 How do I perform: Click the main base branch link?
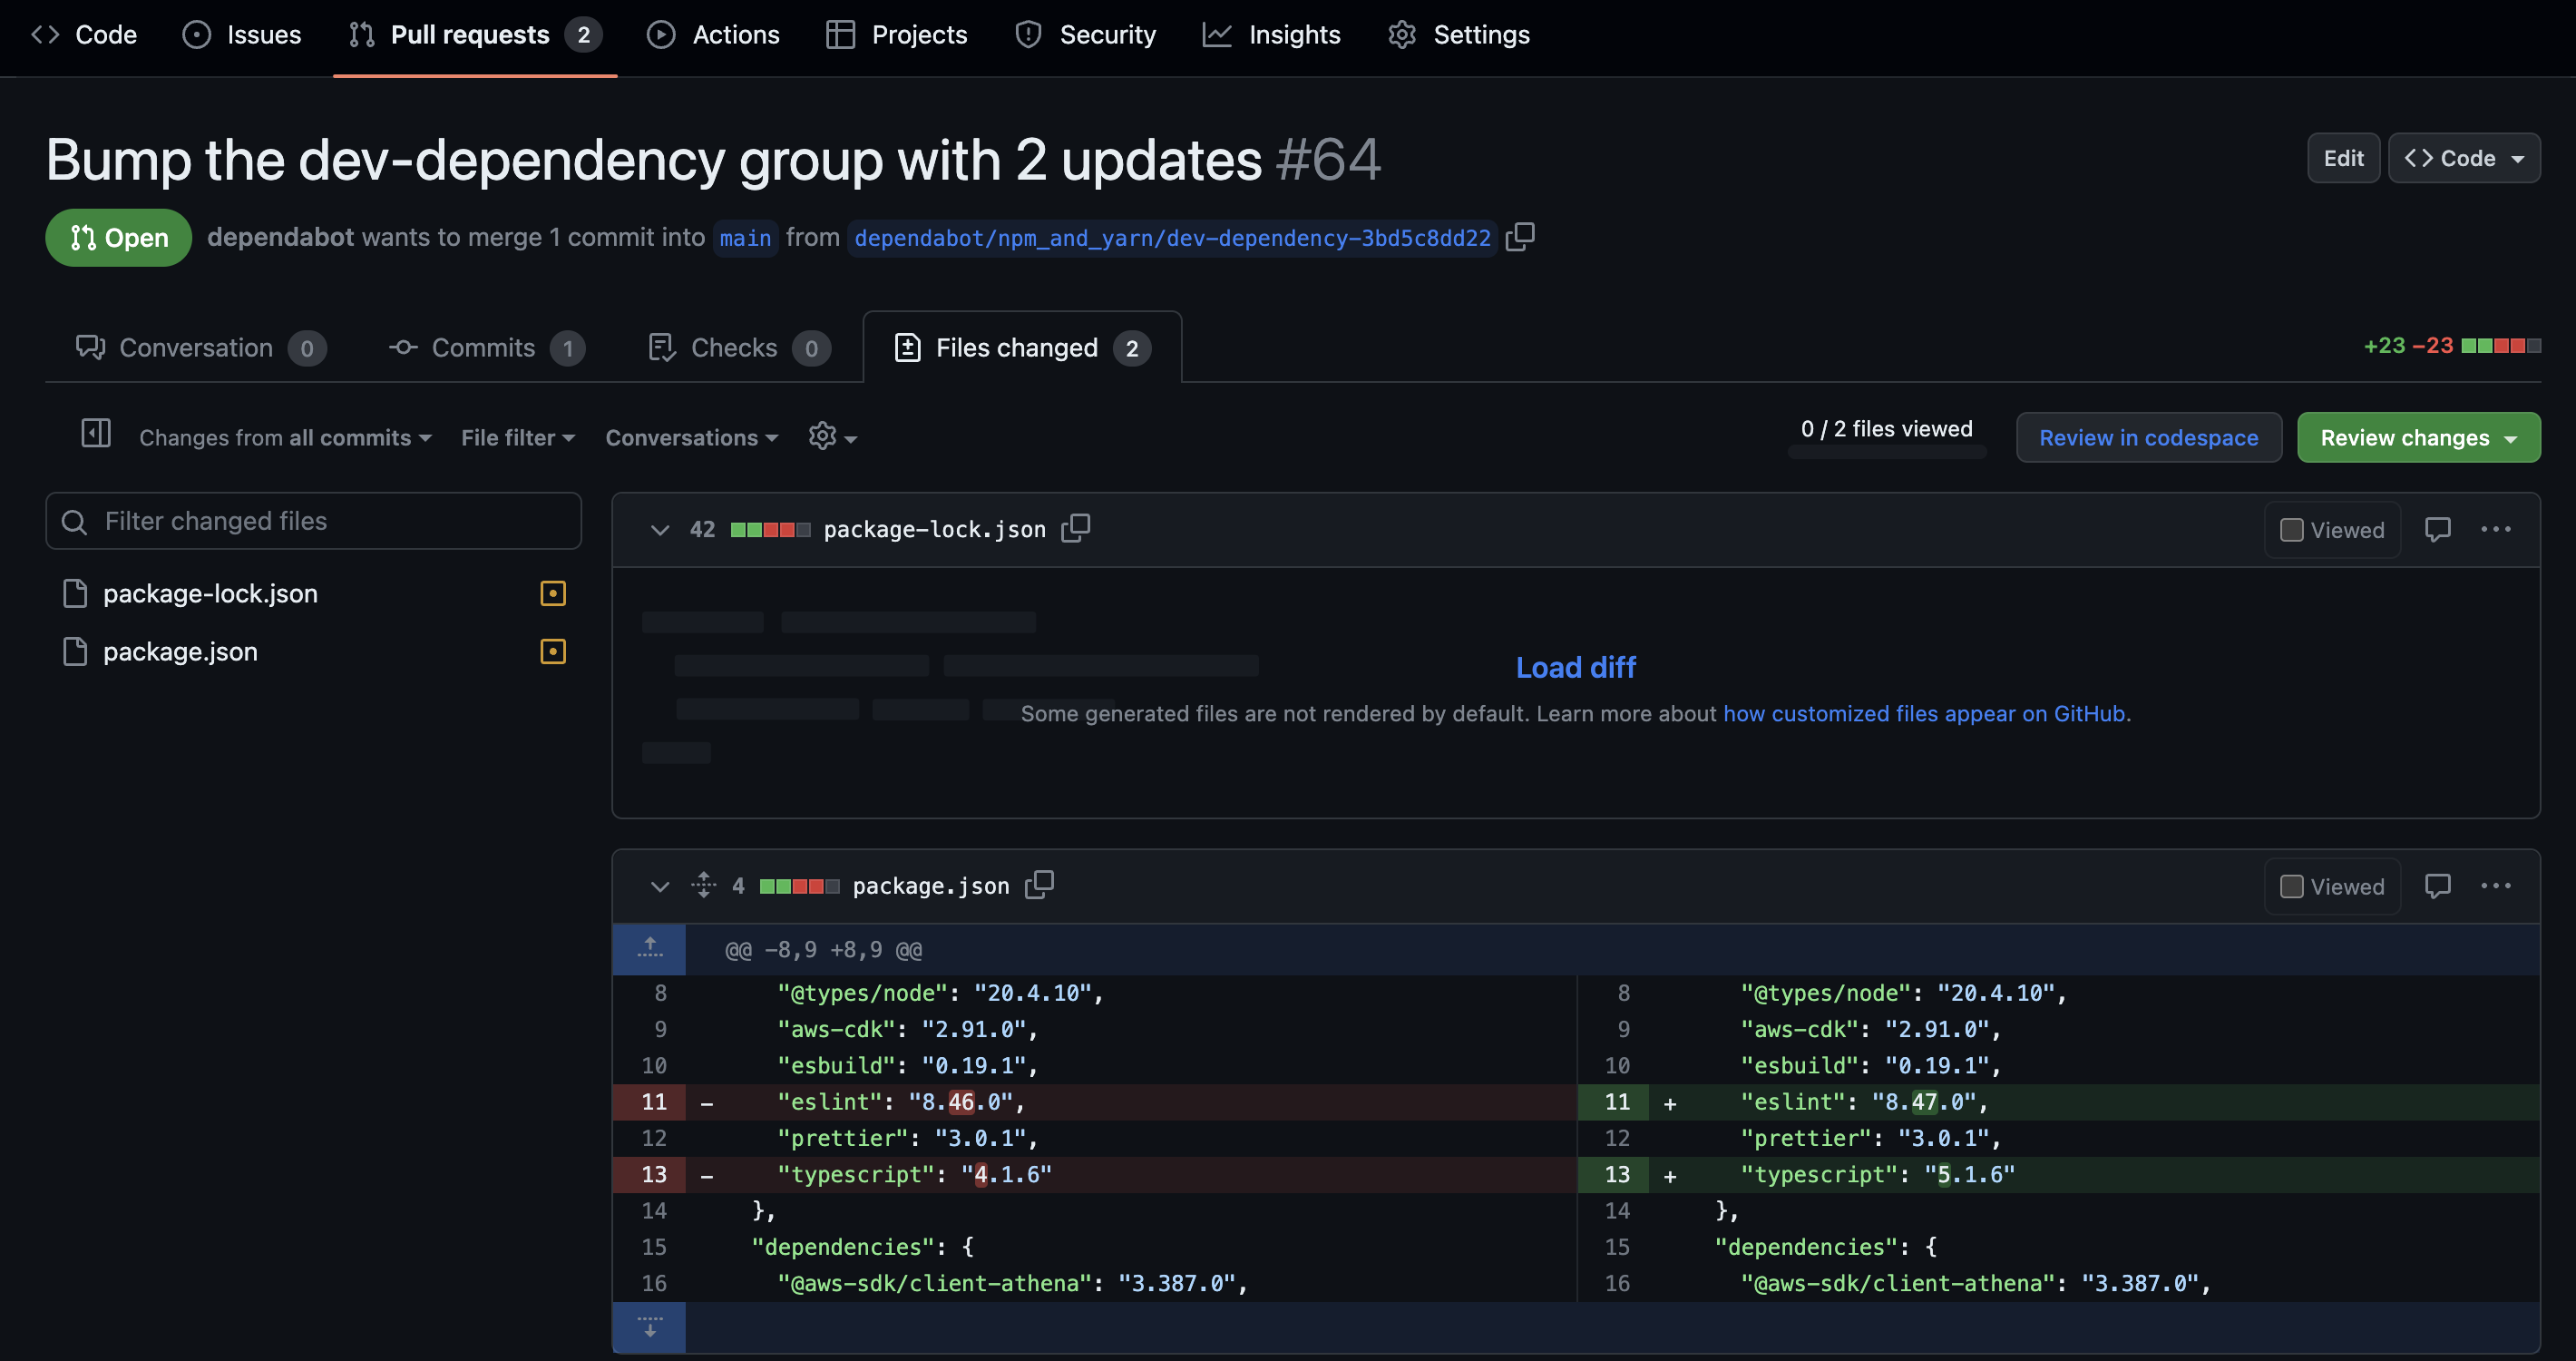pos(745,238)
